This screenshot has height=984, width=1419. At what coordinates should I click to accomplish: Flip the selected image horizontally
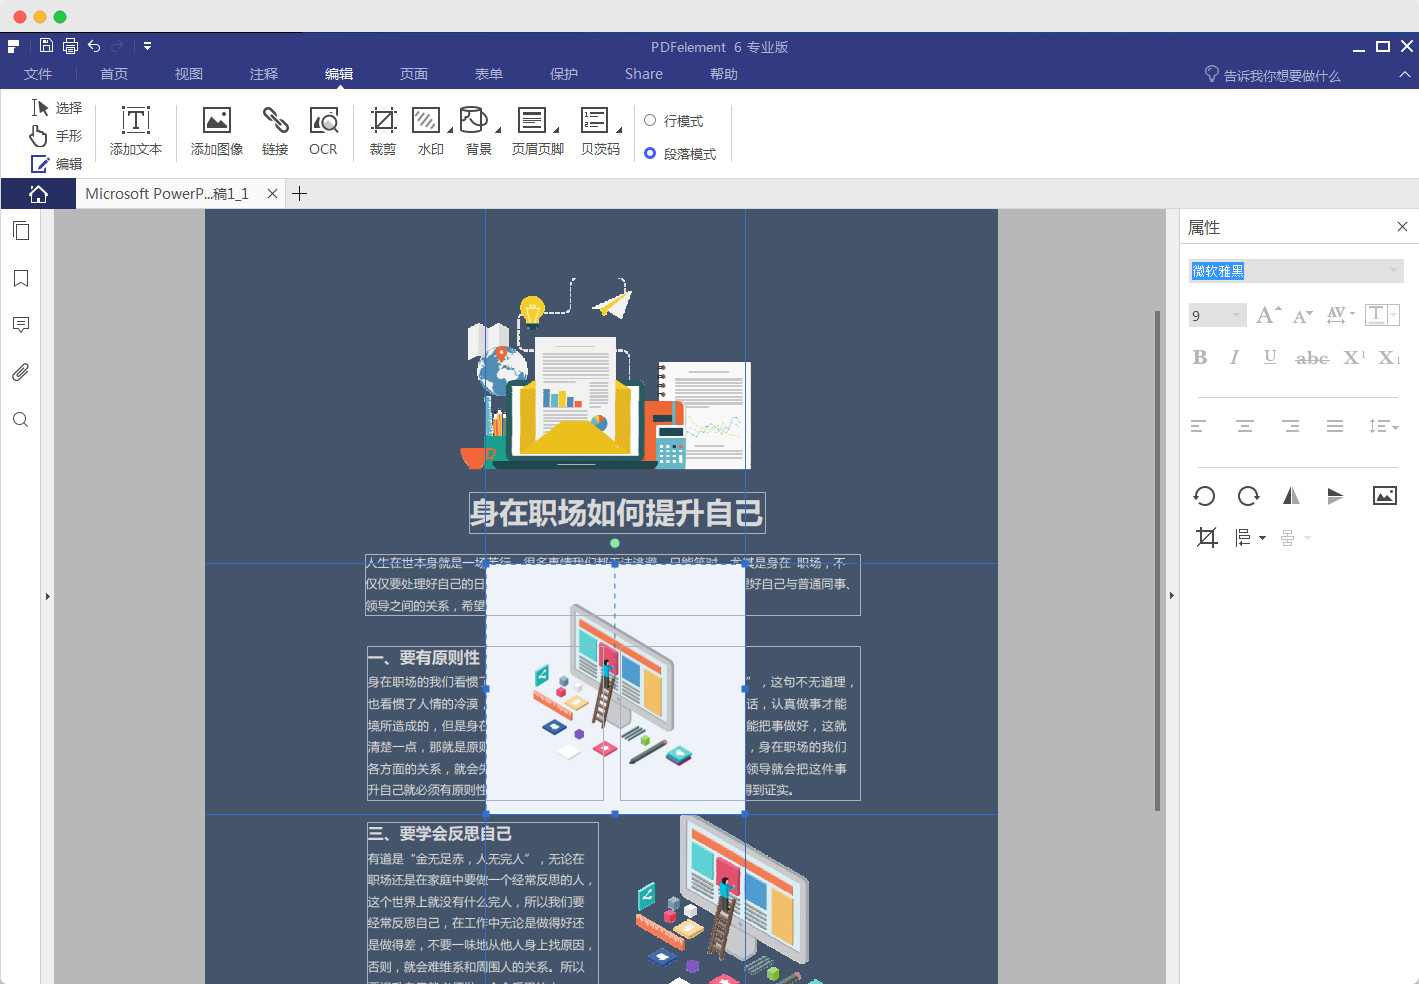[x=1291, y=495]
